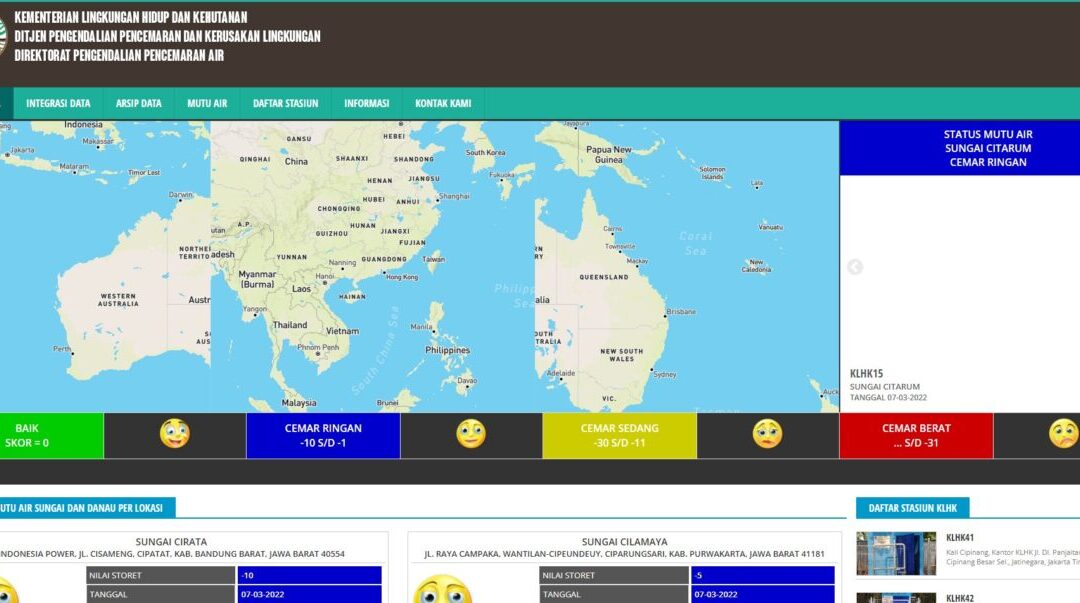Viewport: 1080px width, 603px height.
Task: Click the Baik Skor = 0 green legend box
Action: [x=52, y=436]
